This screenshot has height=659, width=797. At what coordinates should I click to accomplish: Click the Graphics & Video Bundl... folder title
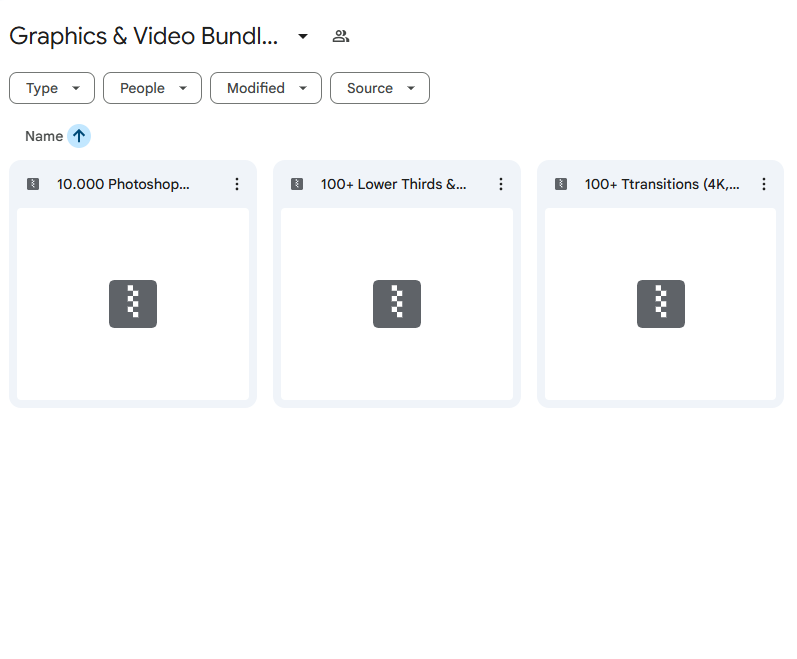[144, 36]
